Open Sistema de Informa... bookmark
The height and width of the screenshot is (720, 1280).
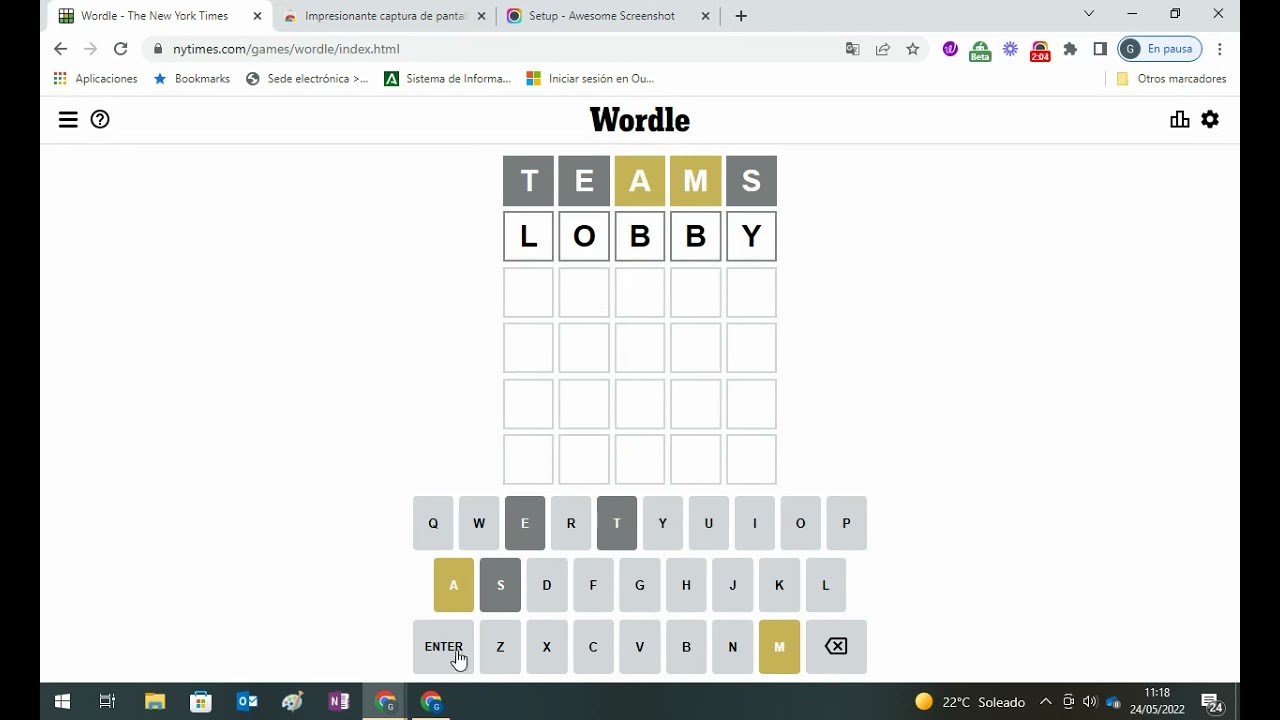point(447,79)
